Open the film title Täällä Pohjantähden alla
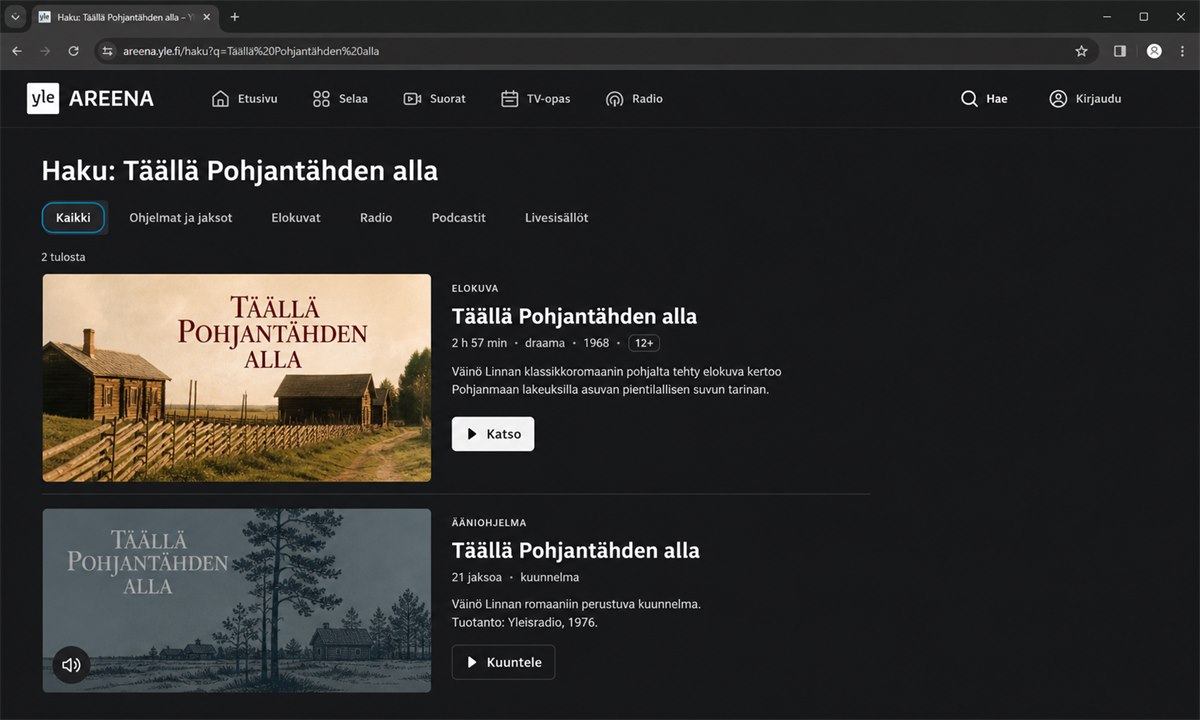The image size is (1200, 720). pos(574,316)
